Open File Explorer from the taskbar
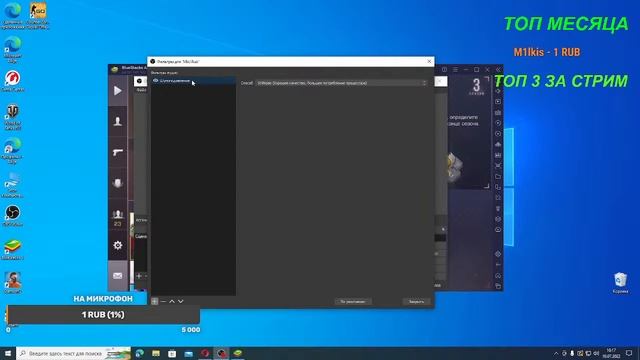 [x=156, y=353]
